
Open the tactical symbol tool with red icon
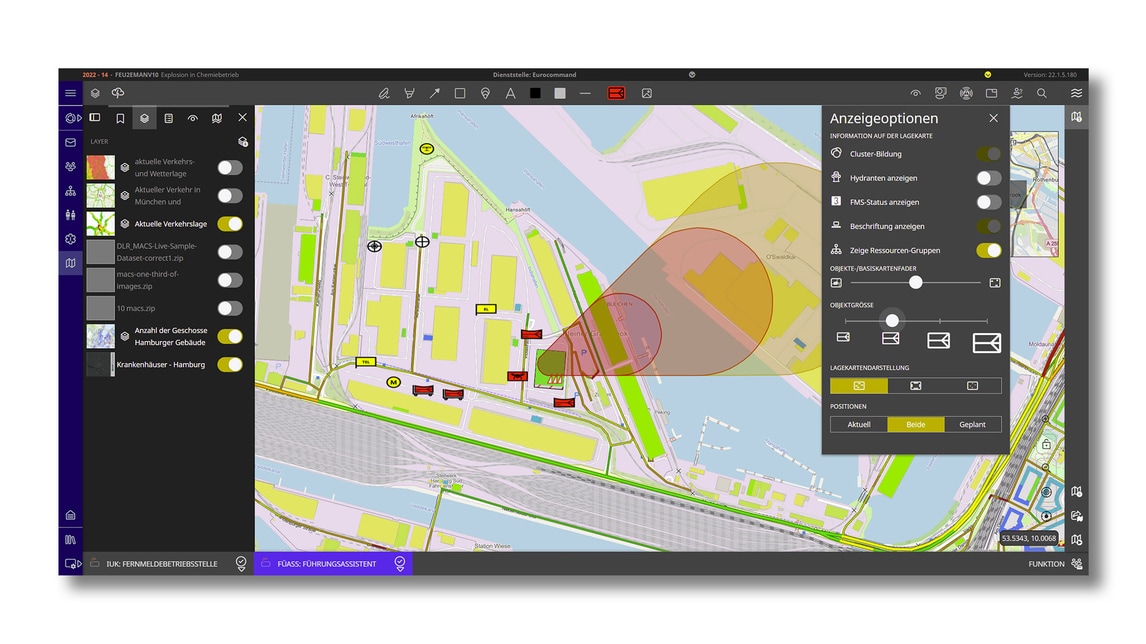[x=617, y=93]
